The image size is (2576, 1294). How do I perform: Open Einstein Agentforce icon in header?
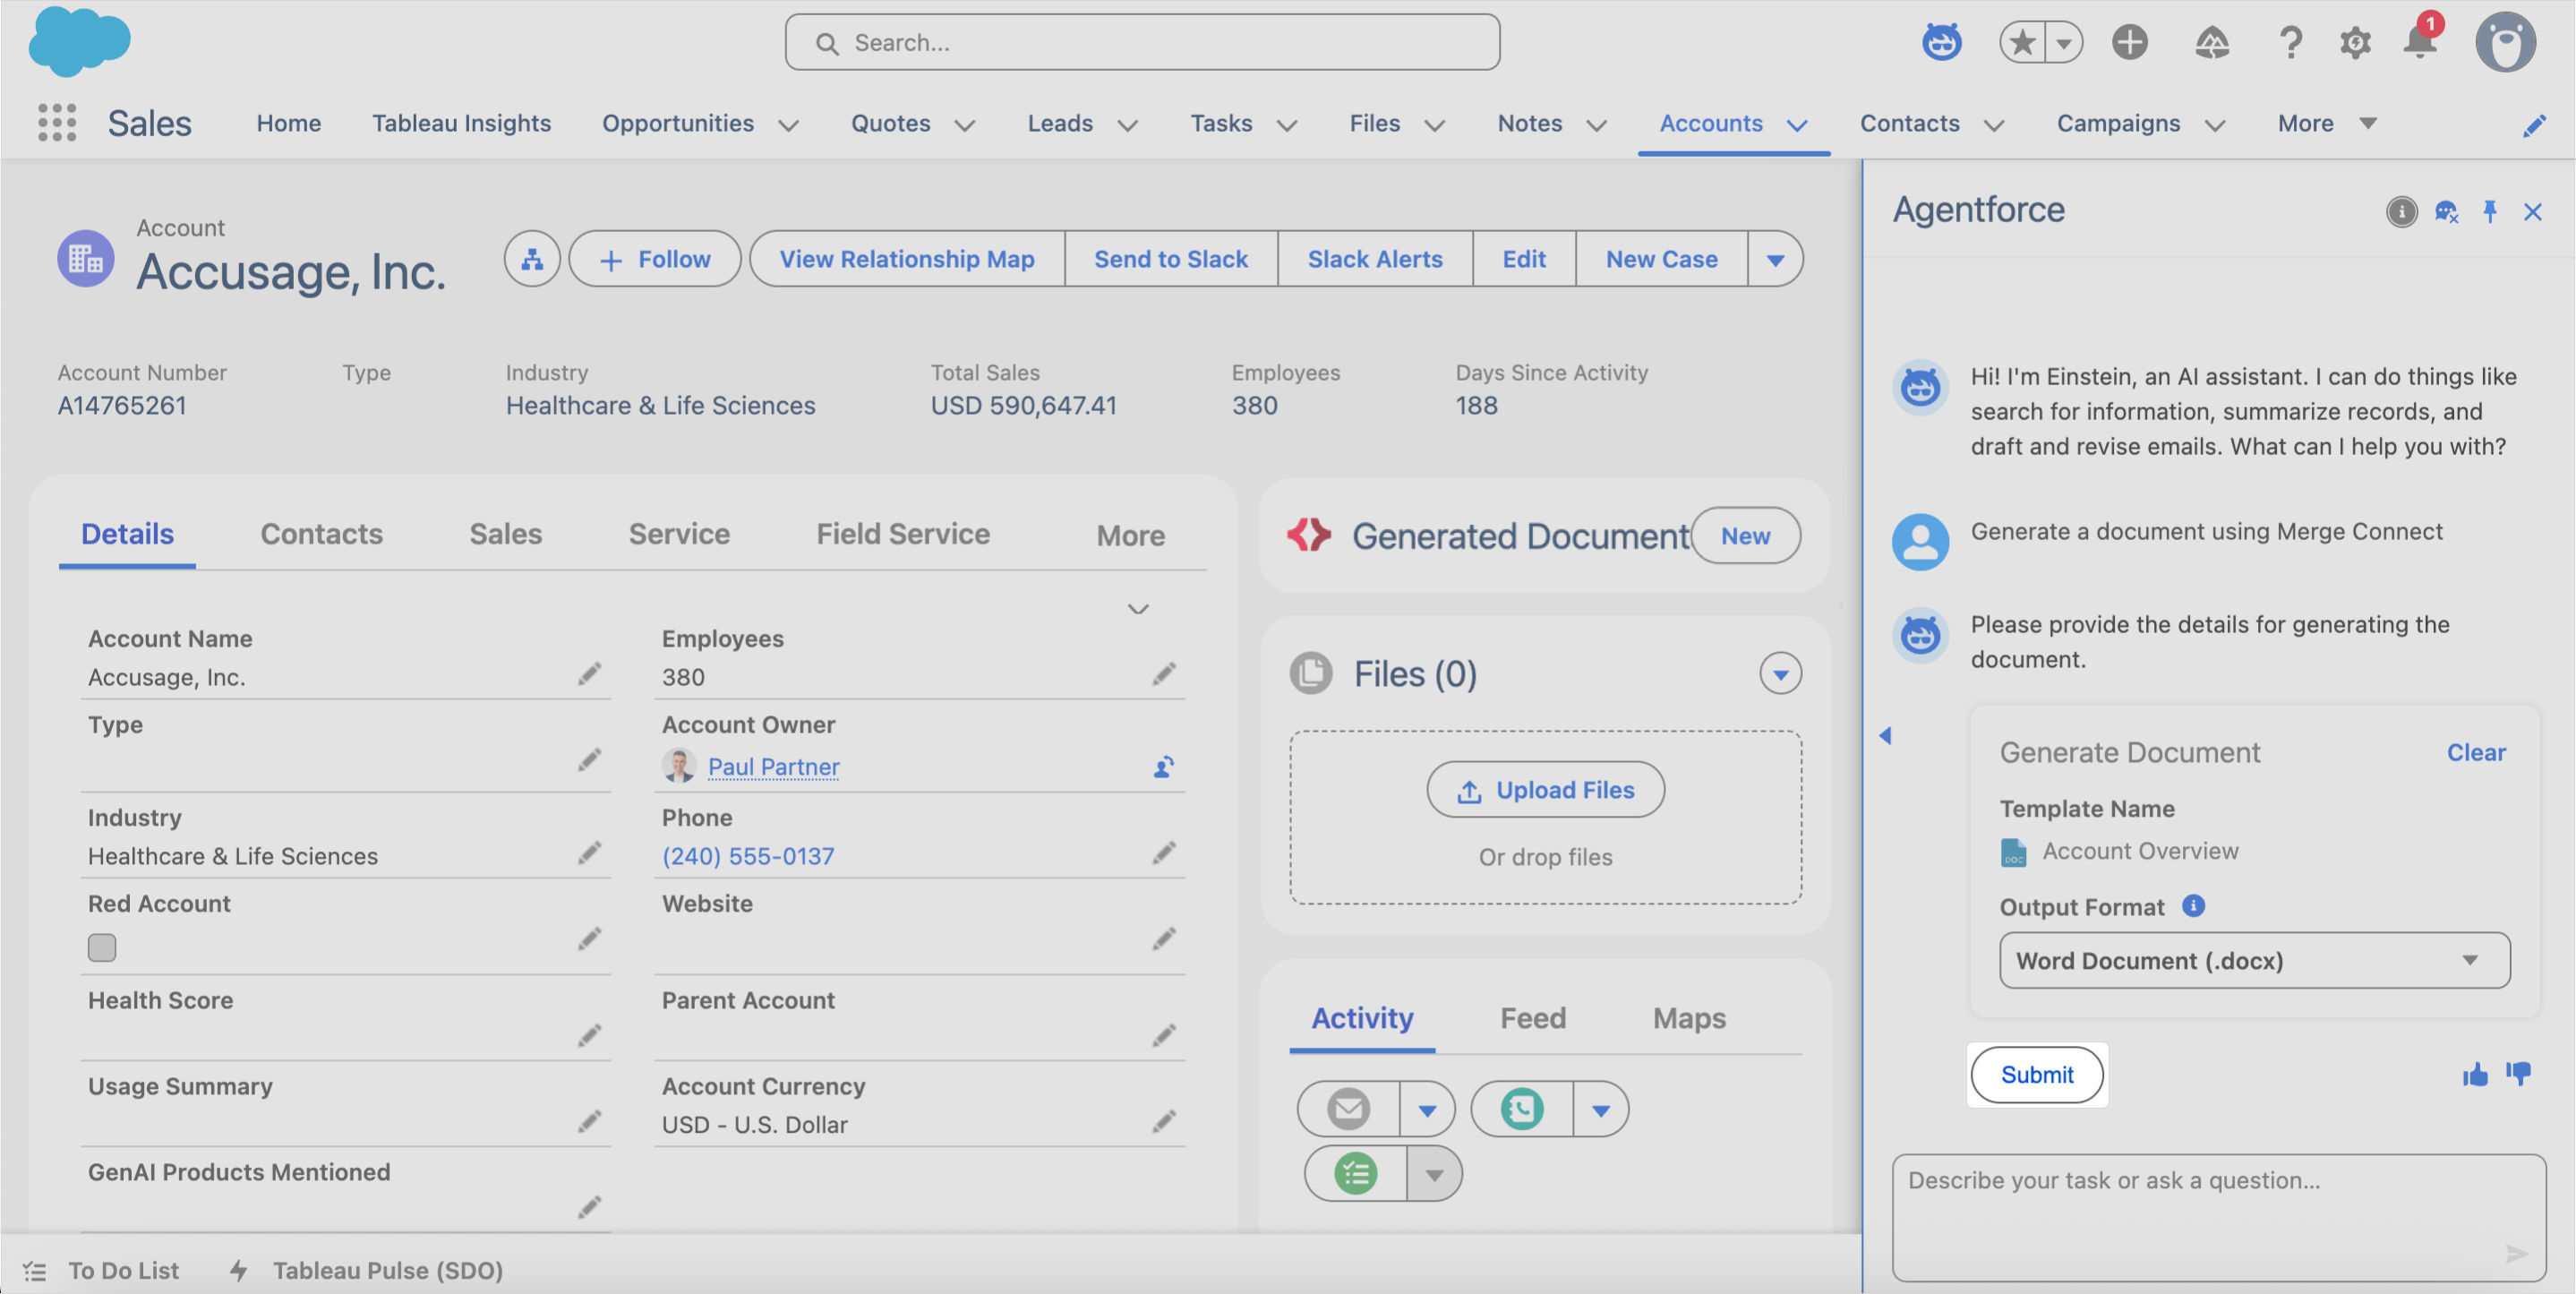[1941, 42]
